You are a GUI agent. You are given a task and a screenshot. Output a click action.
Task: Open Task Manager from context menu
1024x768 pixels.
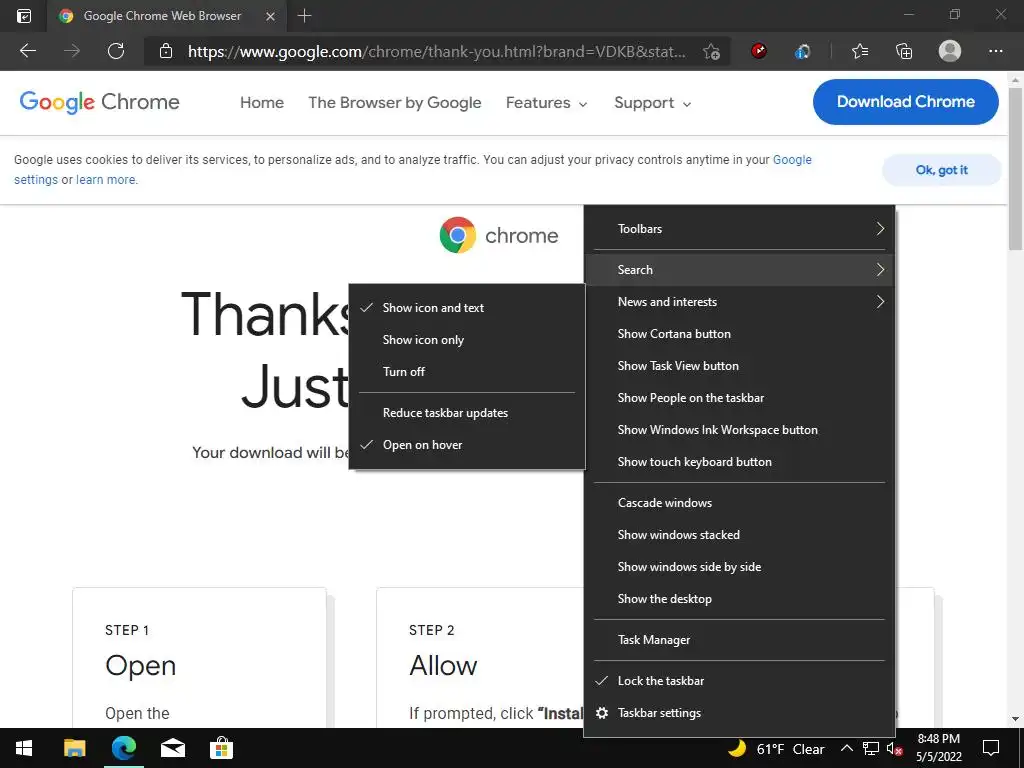point(739,640)
